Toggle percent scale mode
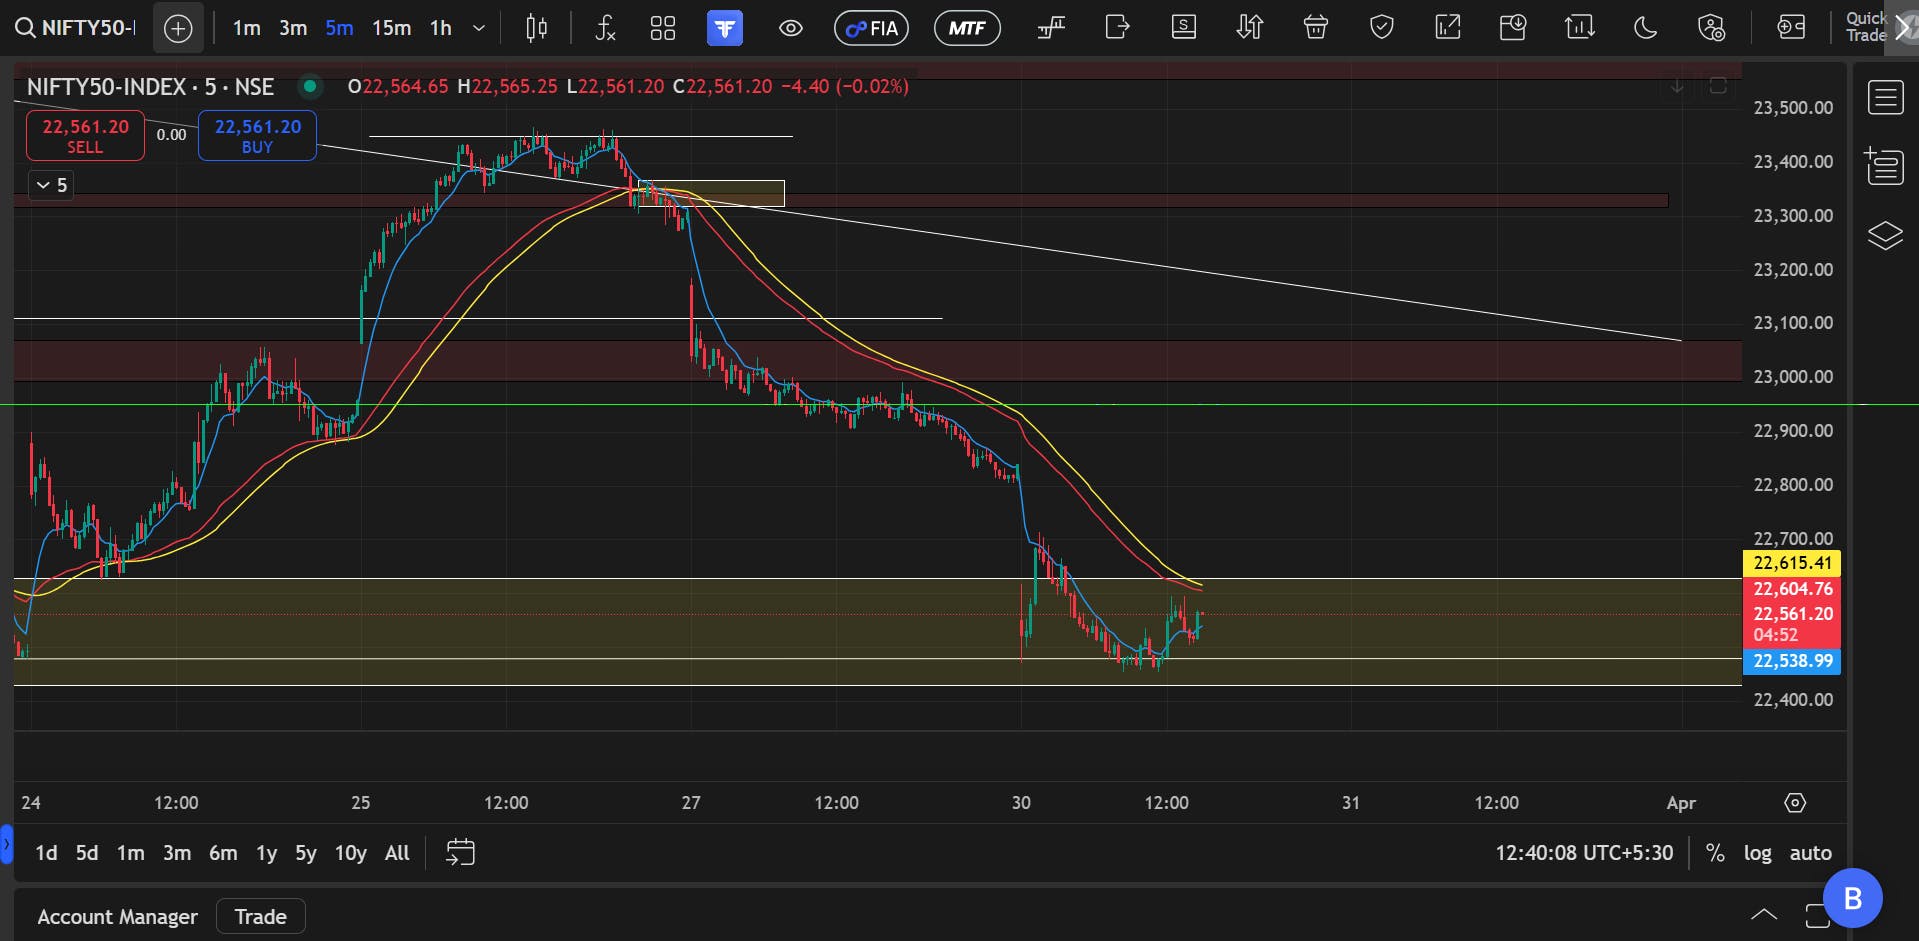This screenshot has width=1919, height=941. [x=1715, y=853]
